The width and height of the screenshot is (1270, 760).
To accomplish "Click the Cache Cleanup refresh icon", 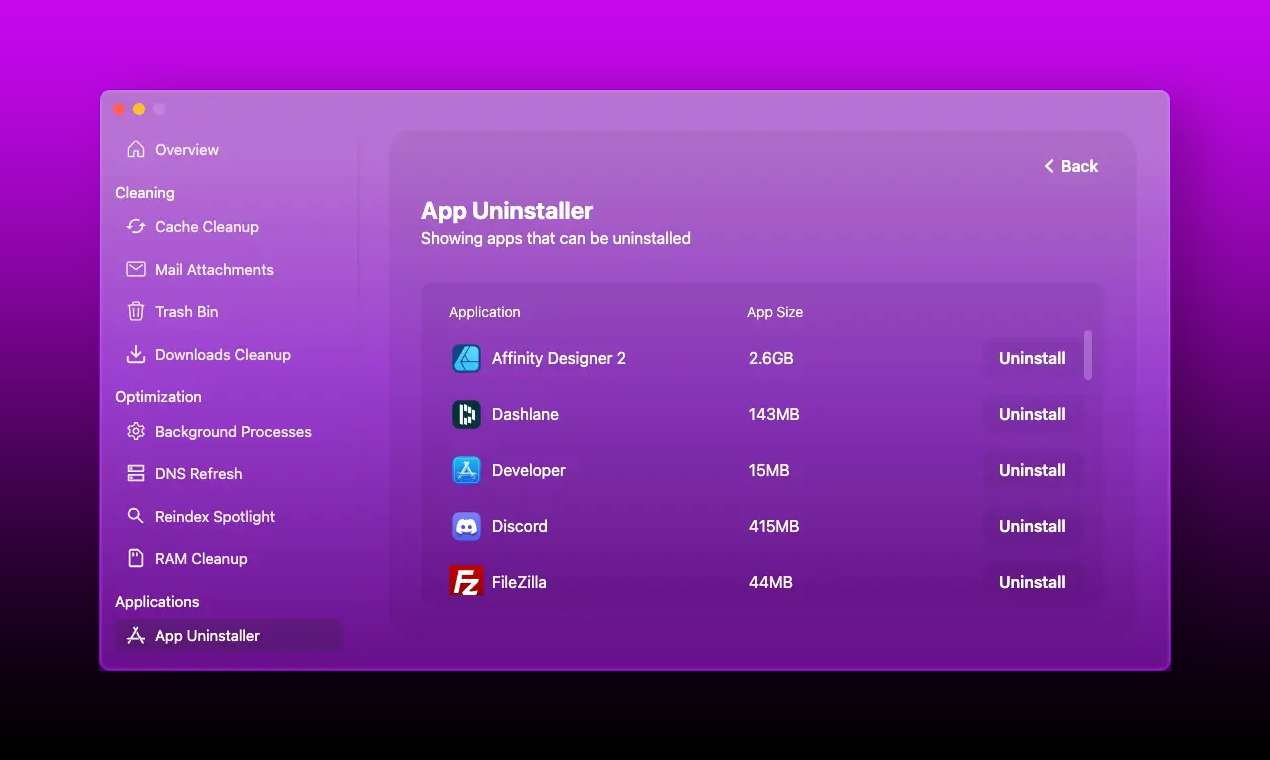I will point(136,227).
